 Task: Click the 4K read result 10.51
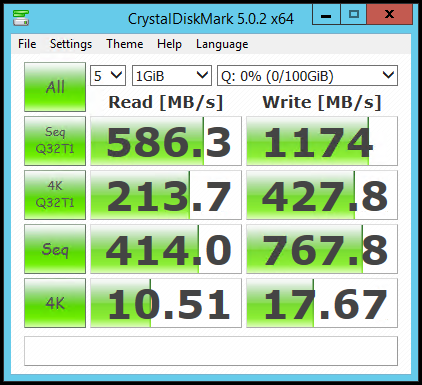(166, 303)
